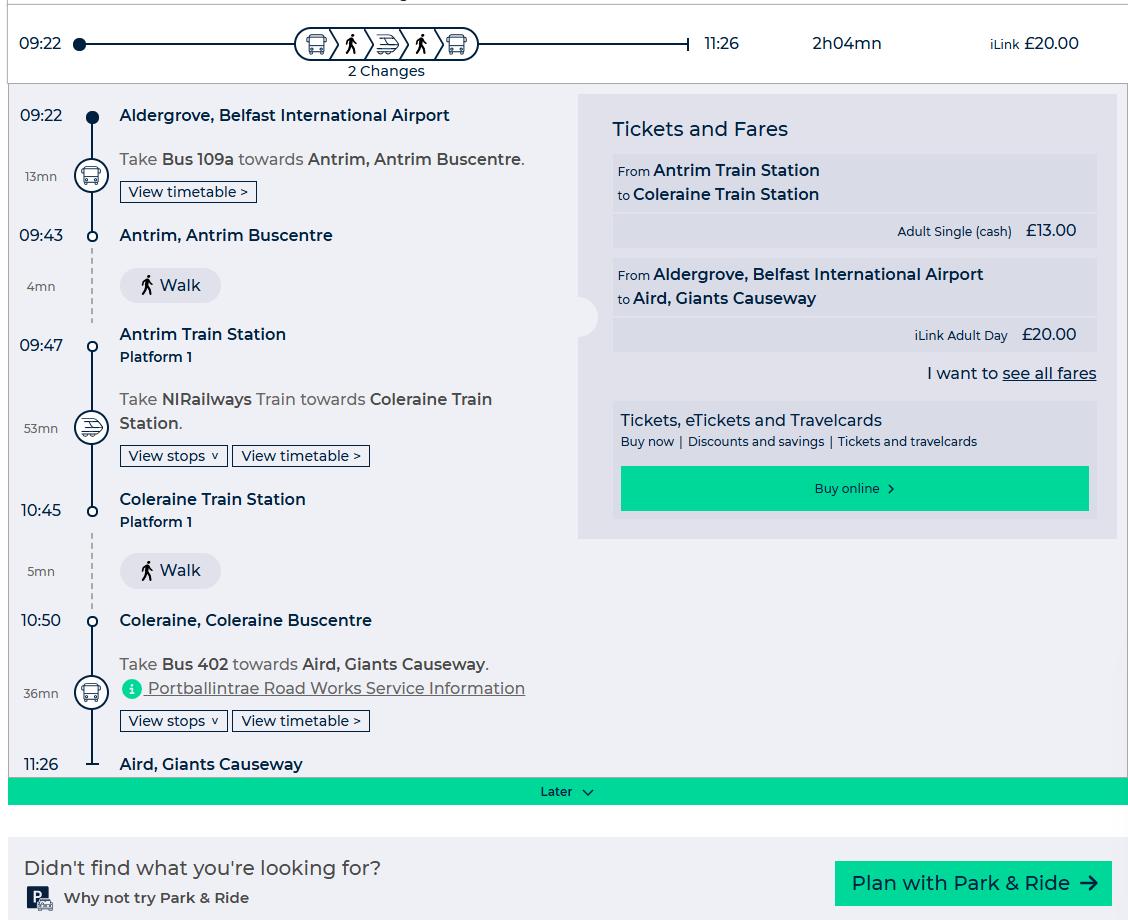The image size is (1128, 920).
Task: Click Antrim Train Station stop name
Action: [203, 334]
